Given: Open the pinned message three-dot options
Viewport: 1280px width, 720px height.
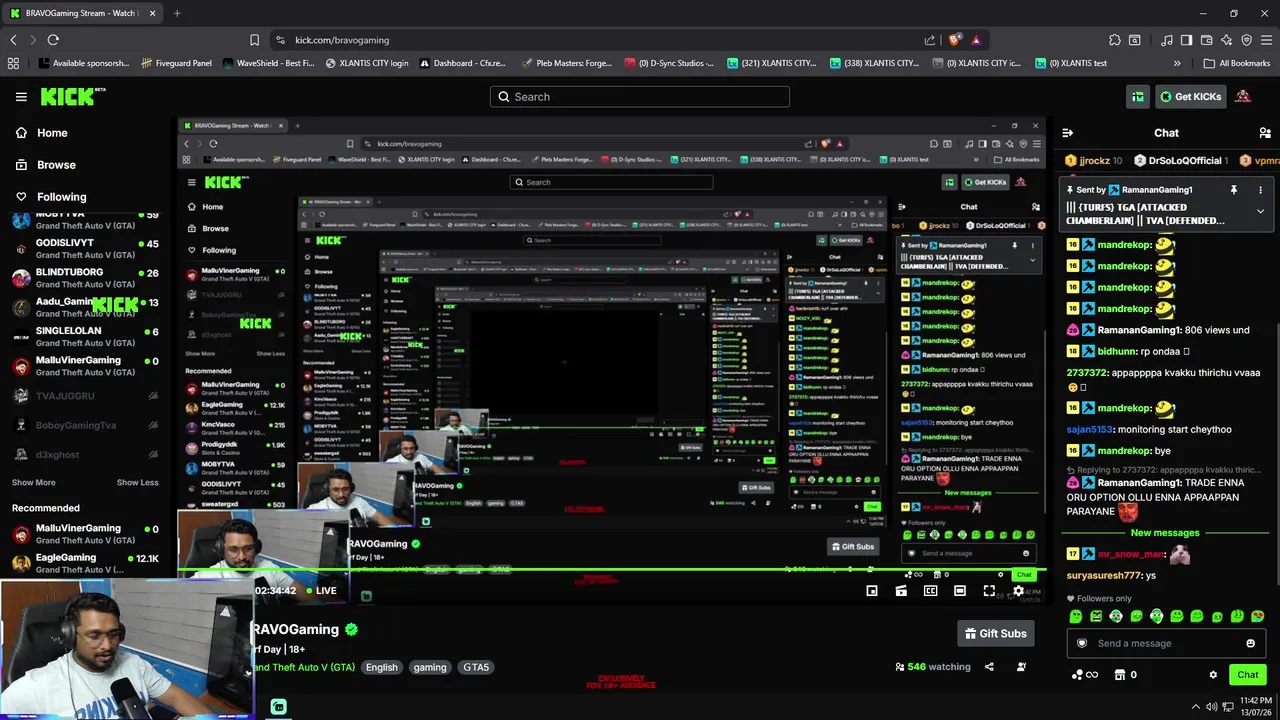Looking at the screenshot, I should (1260, 190).
